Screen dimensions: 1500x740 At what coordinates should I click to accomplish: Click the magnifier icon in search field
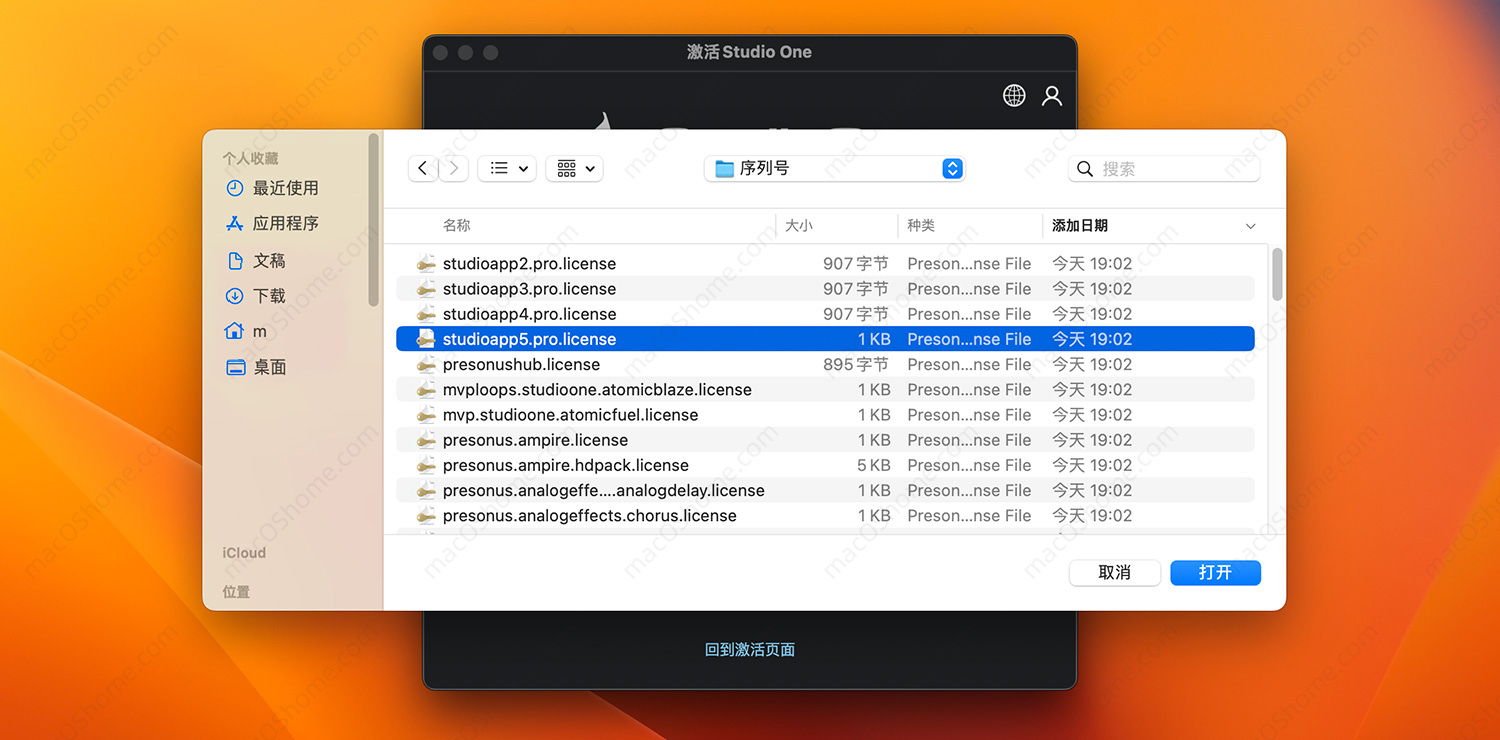pos(1085,169)
